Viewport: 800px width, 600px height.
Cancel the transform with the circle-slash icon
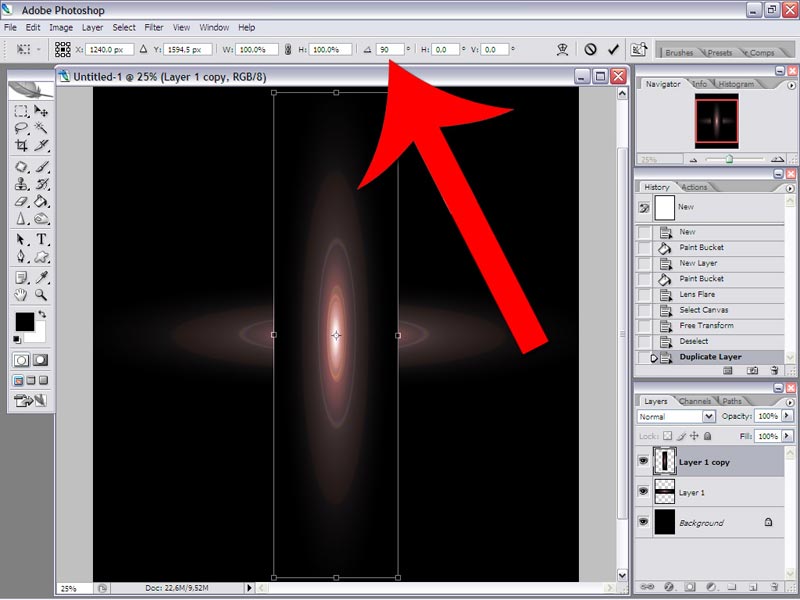tap(590, 49)
